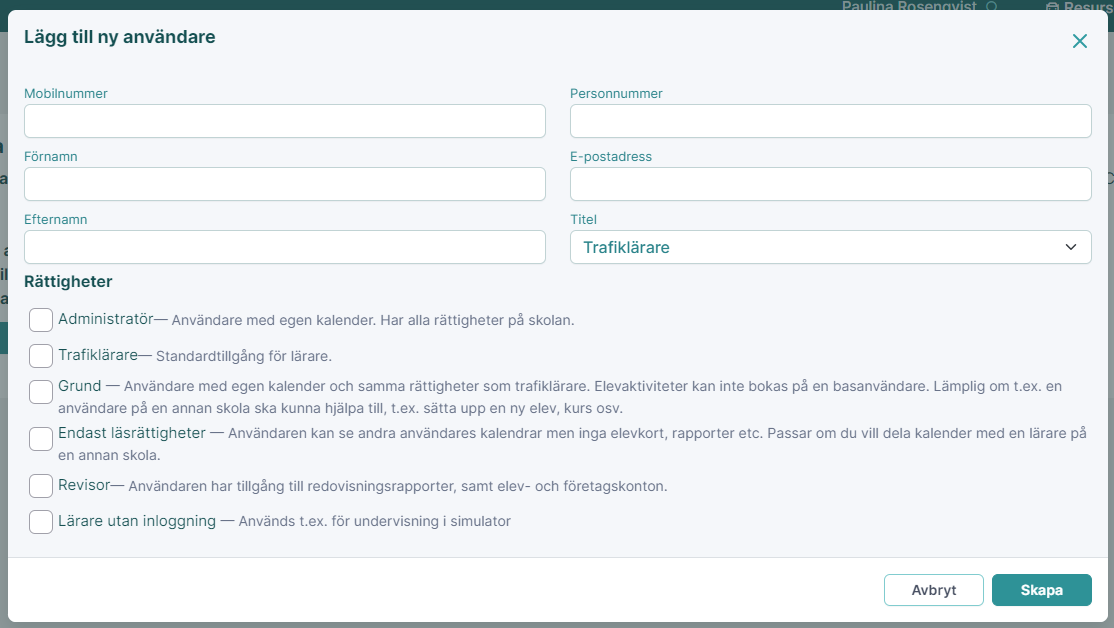Focus the Efternamn input box
This screenshot has width=1114, height=628.
point(285,247)
